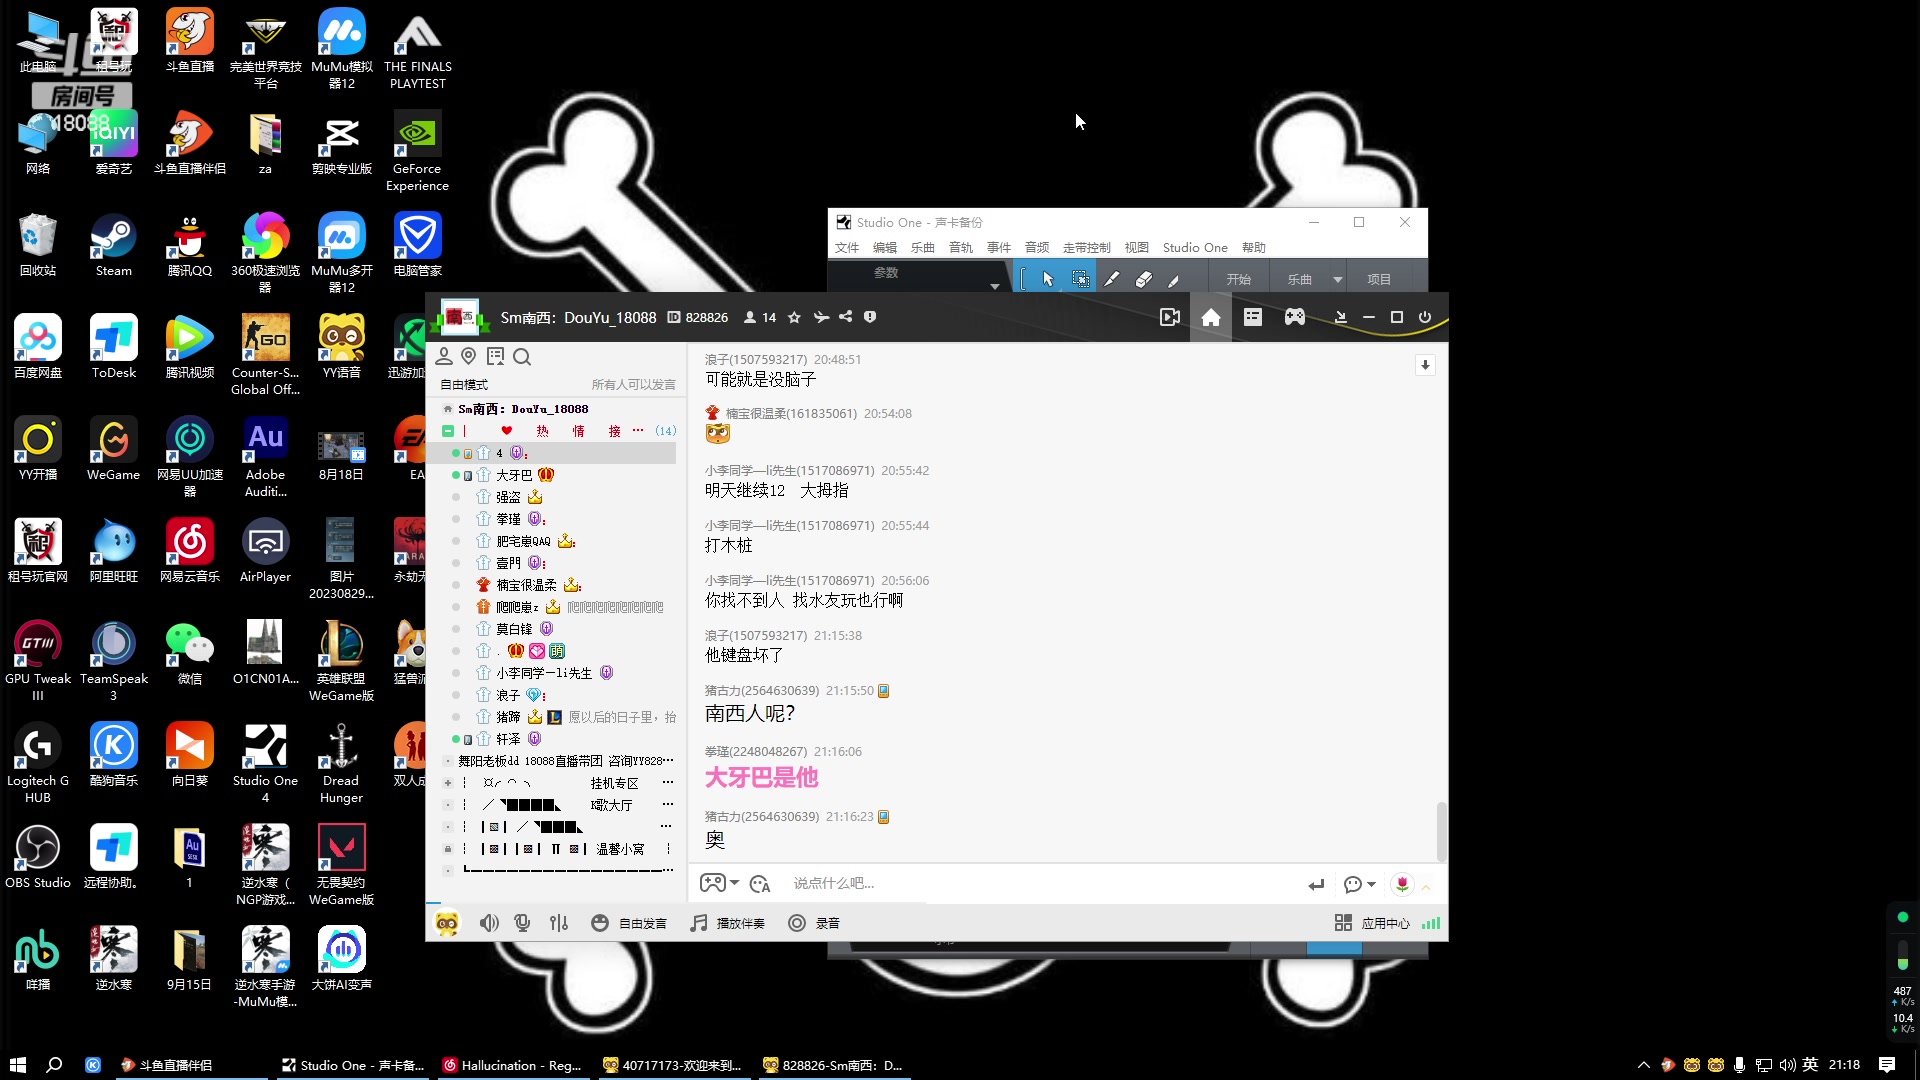This screenshot has width=1920, height=1080.
Task: Expand the gift panel up-chevron
Action: [1426, 887]
